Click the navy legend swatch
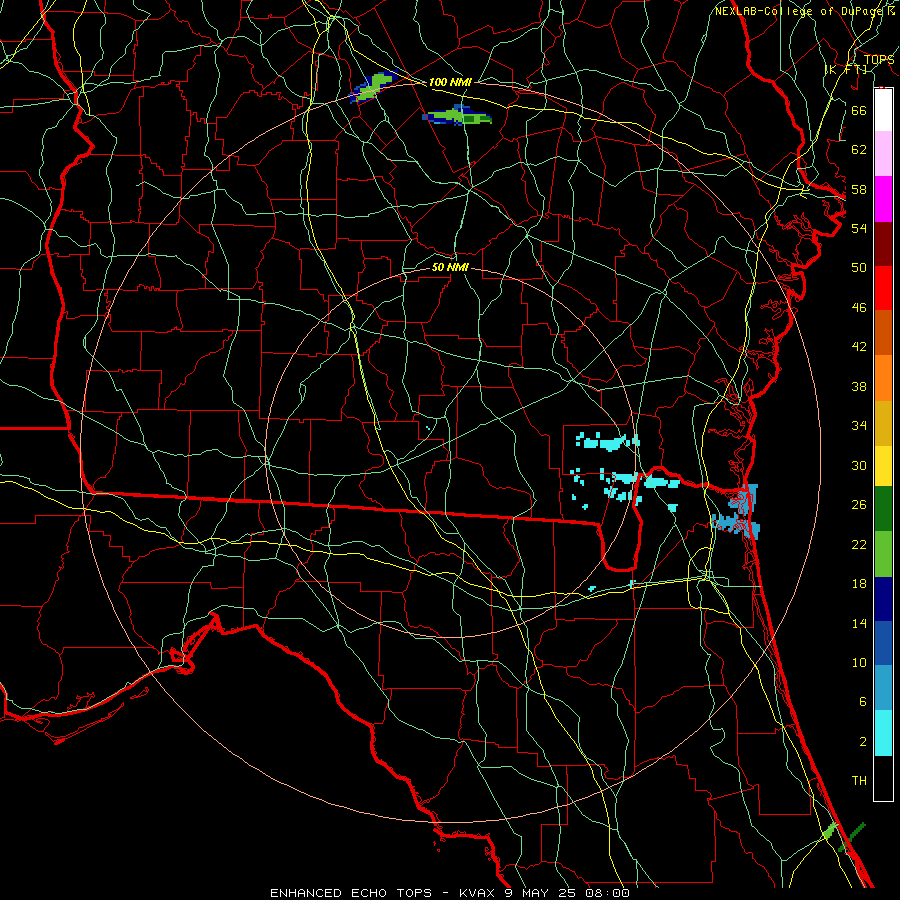The image size is (900, 900). 883,599
